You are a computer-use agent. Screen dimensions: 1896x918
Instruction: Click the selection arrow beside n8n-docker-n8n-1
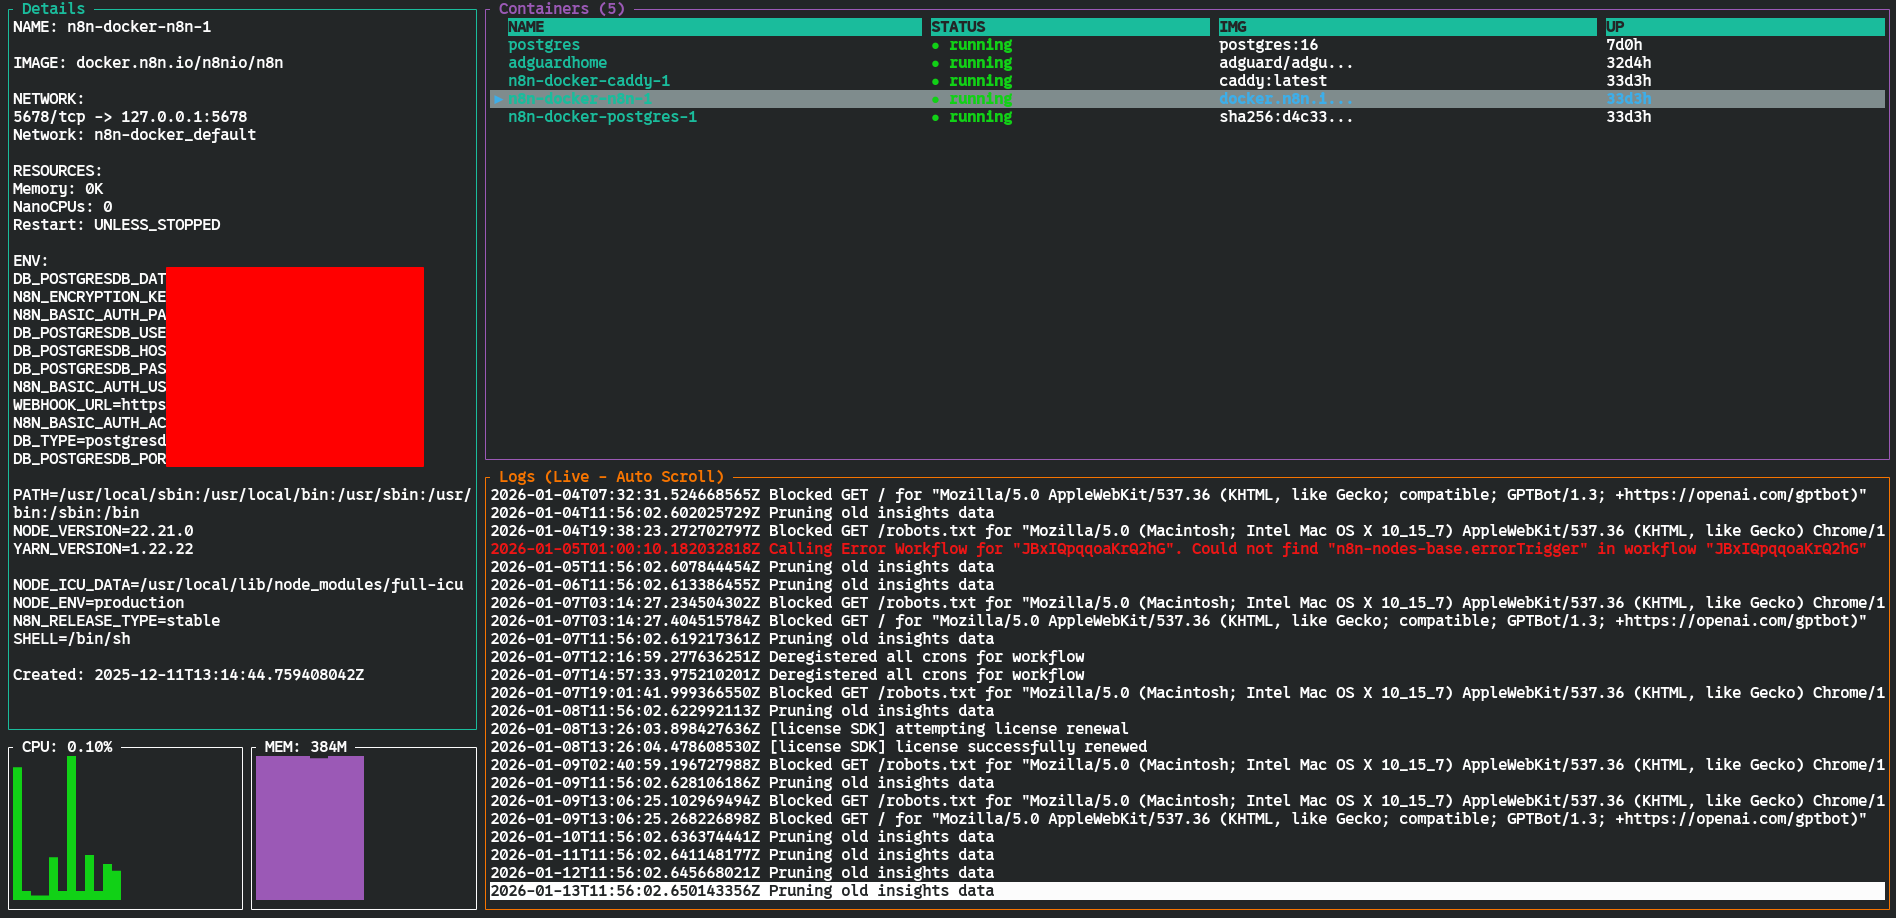point(498,99)
